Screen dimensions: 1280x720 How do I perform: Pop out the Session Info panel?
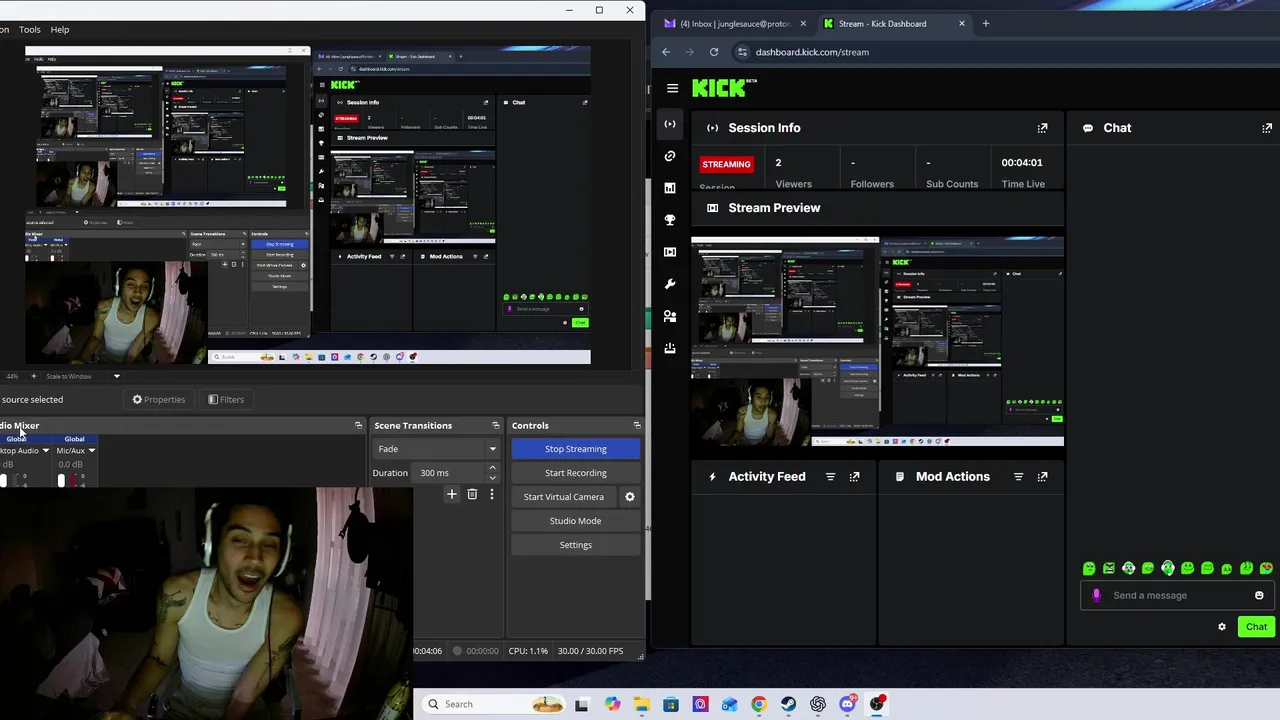point(1042,128)
